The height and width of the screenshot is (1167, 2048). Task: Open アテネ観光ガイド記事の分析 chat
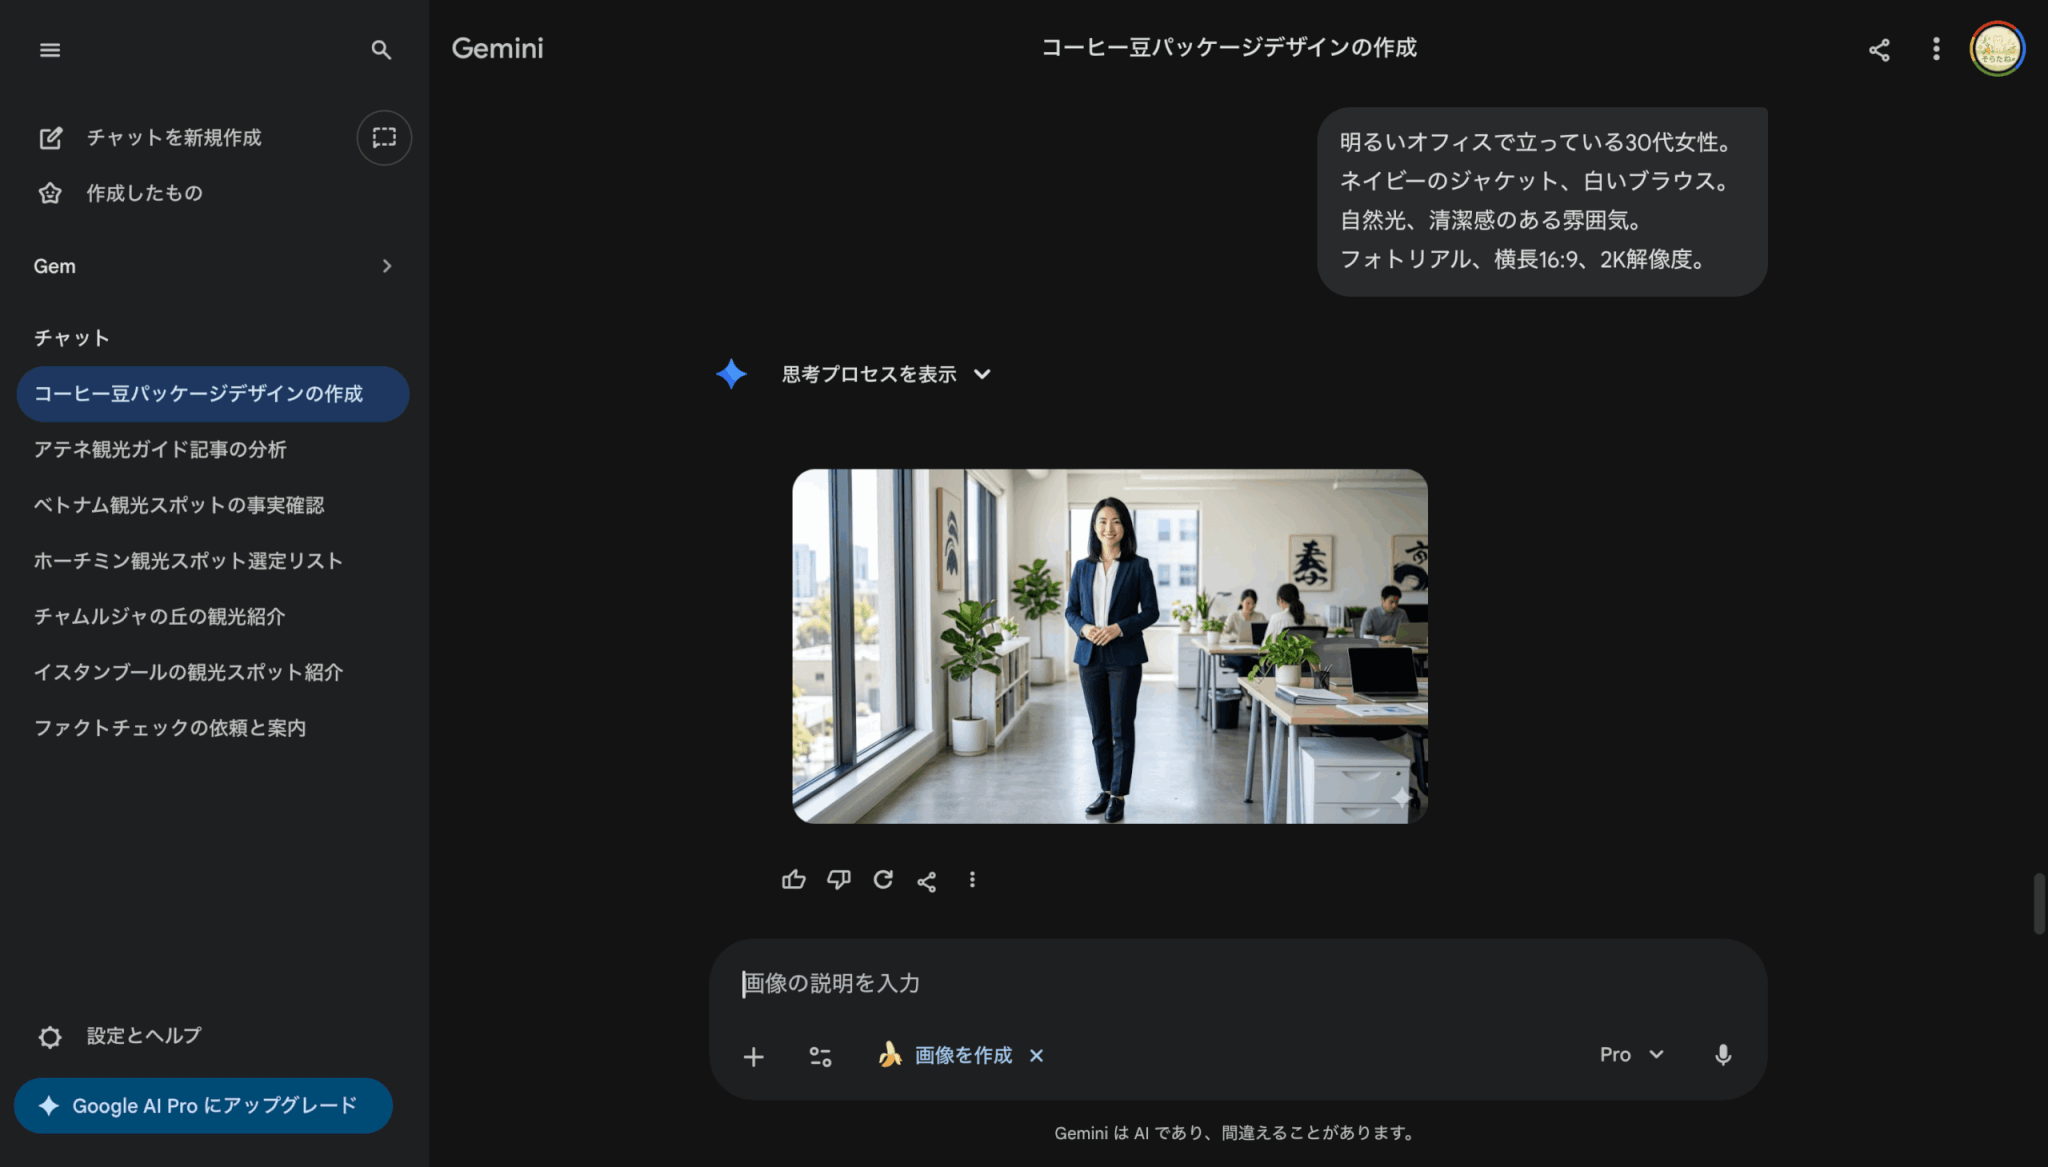click(x=160, y=450)
